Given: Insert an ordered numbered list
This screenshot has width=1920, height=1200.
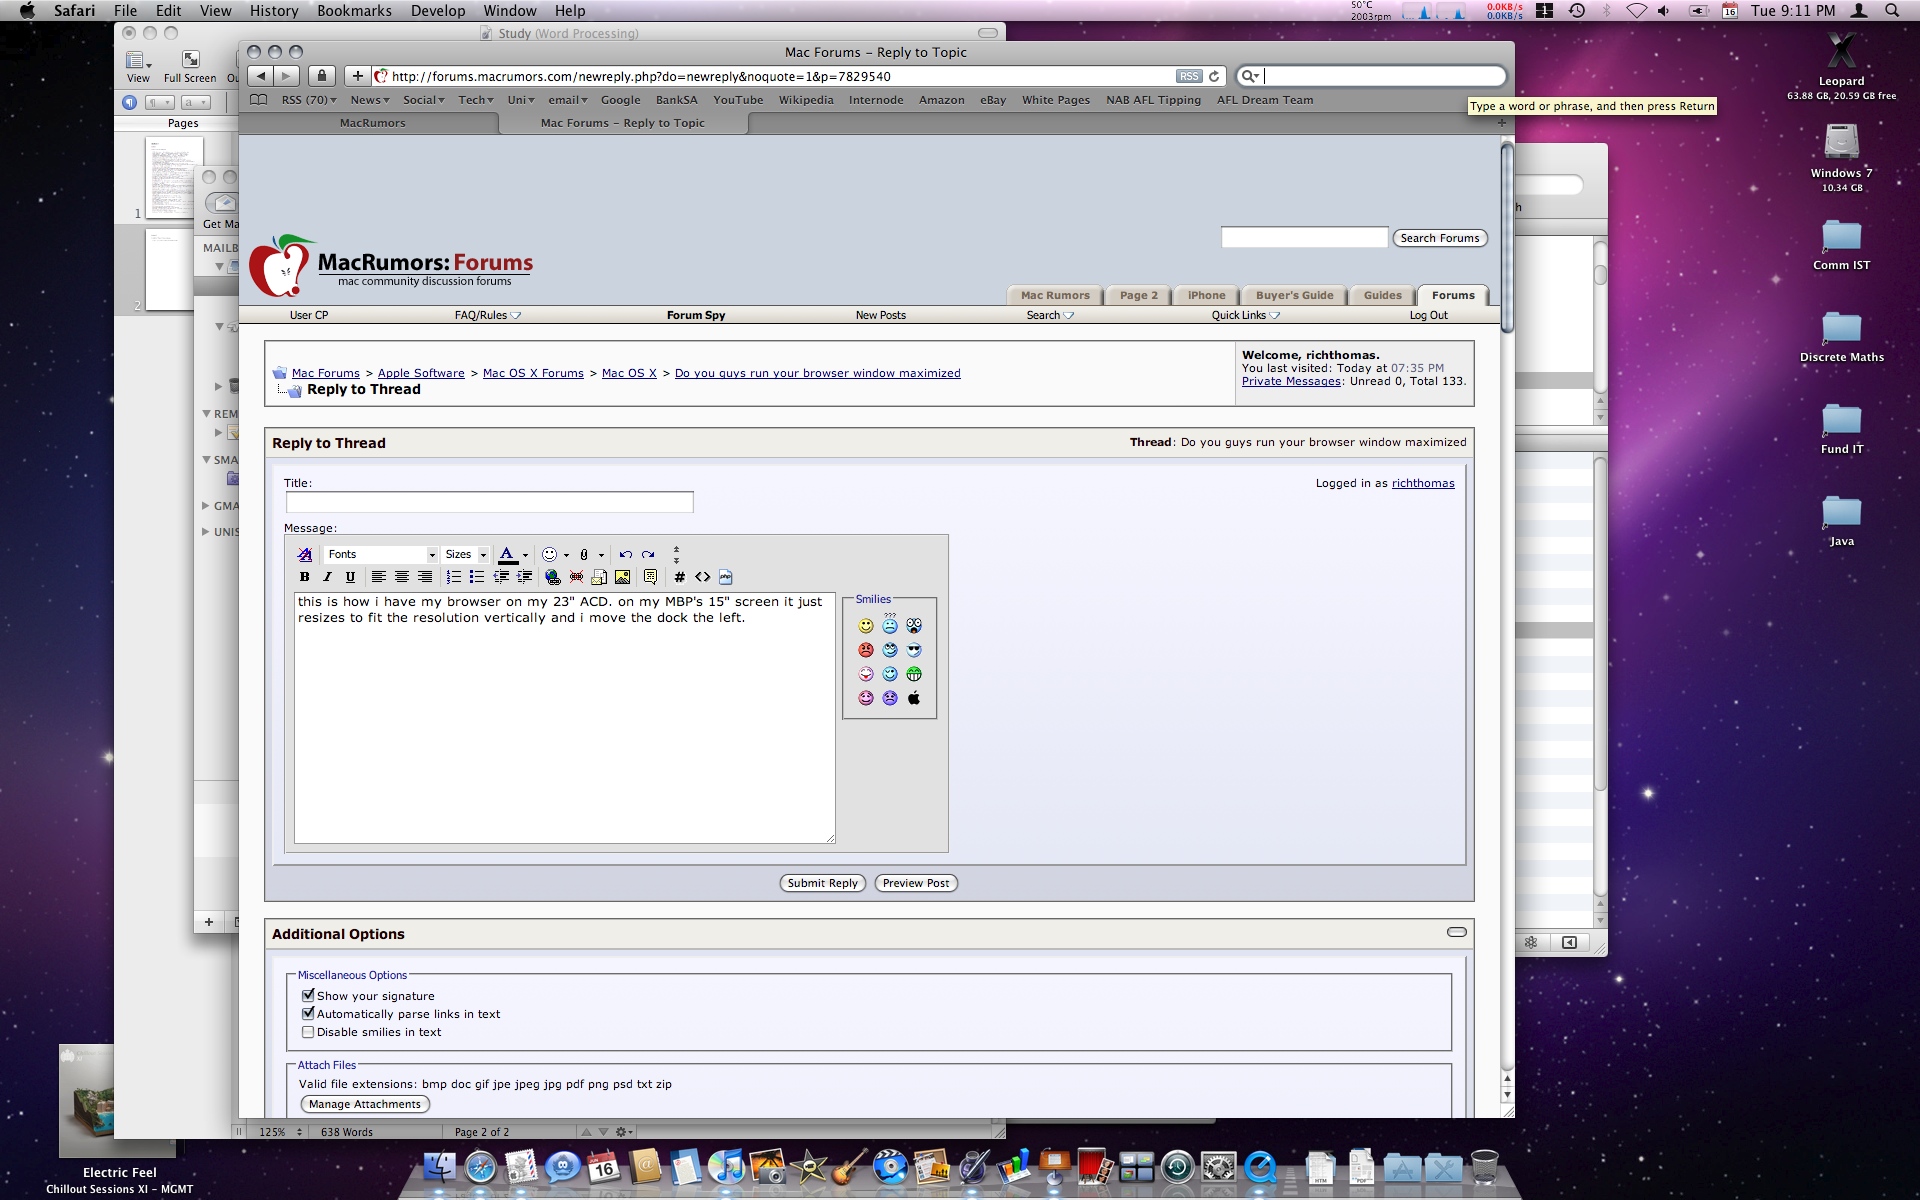Looking at the screenshot, I should (453, 577).
